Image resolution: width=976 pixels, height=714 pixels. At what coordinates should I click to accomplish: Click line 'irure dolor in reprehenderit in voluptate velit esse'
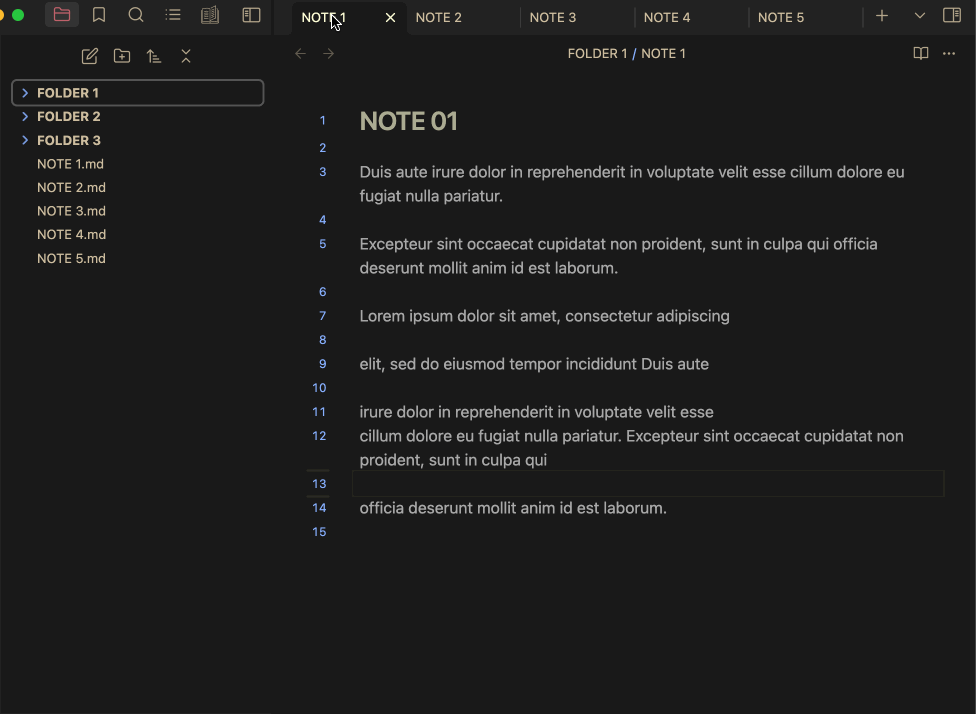(537, 412)
